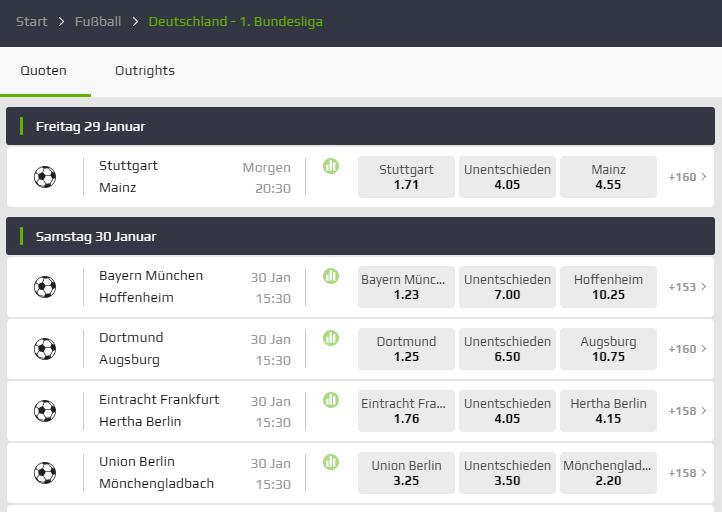Go to Start breadcrumb link
Screen dimensions: 722x512
31,21
